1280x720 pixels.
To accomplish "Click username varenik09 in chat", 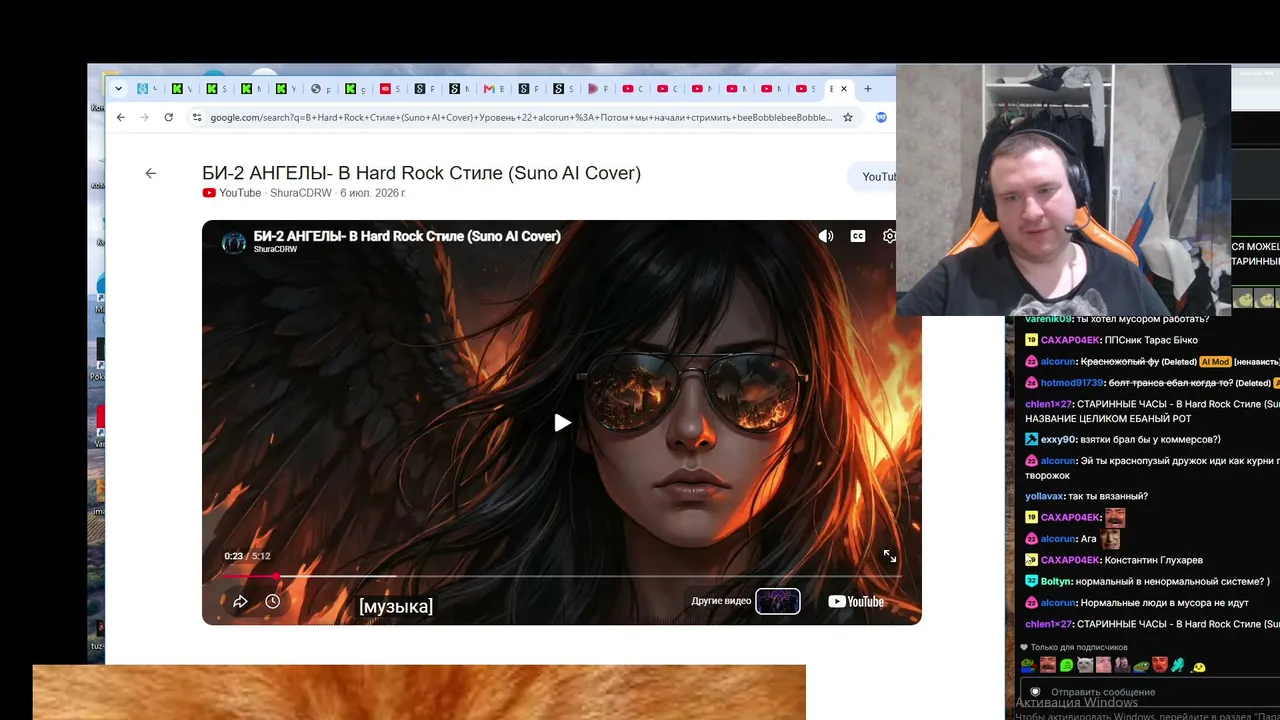I will [1049, 319].
